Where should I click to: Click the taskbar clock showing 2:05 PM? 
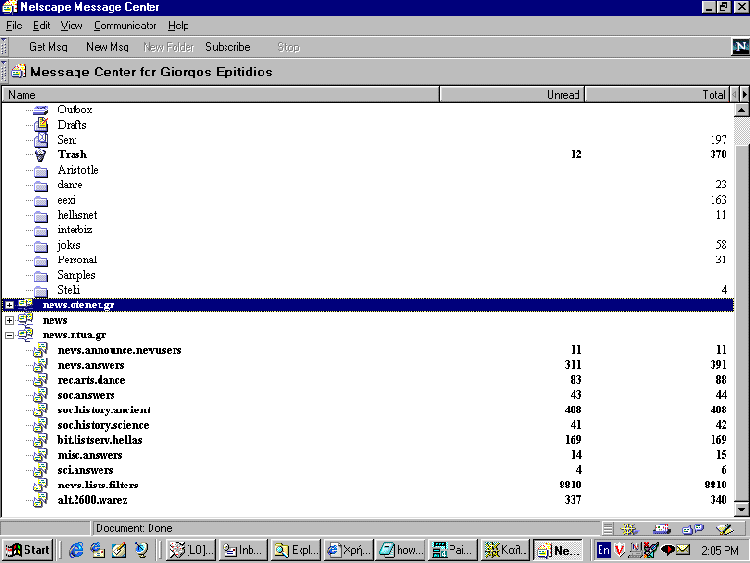[719, 551]
